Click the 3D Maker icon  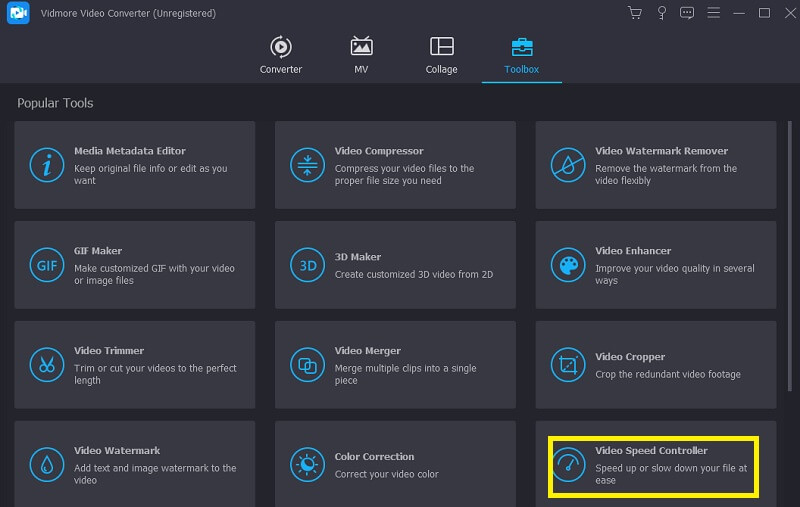[307, 265]
